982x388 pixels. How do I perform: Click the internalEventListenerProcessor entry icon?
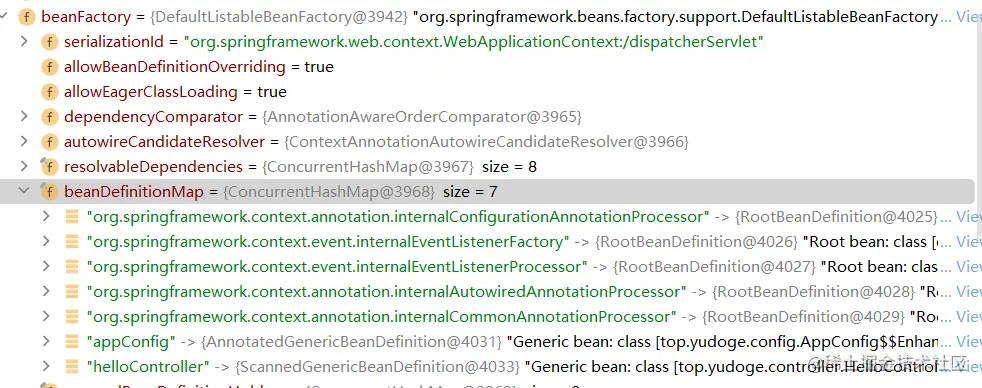(x=72, y=267)
